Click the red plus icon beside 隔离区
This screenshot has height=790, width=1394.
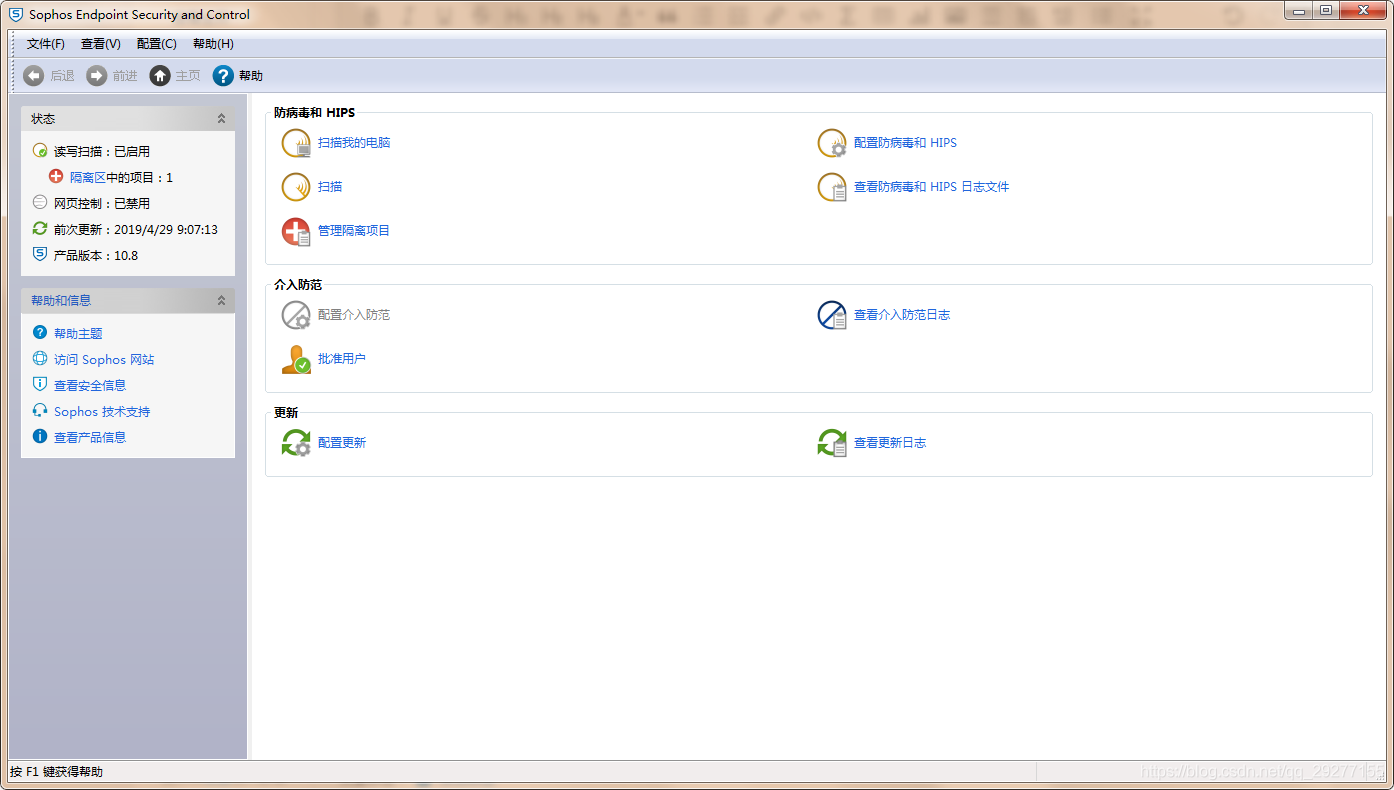pyautogui.click(x=56, y=177)
